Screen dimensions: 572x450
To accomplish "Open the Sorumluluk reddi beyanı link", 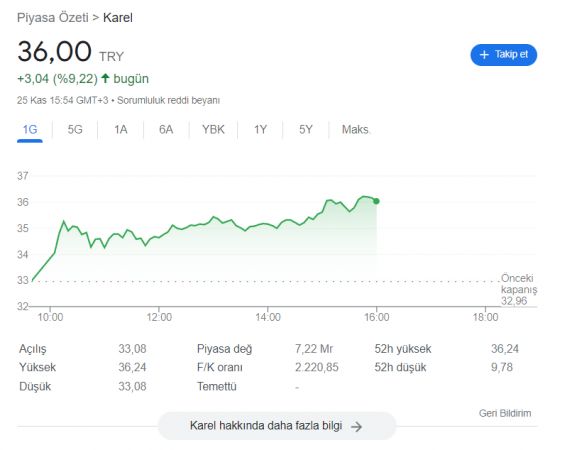I will [168, 100].
